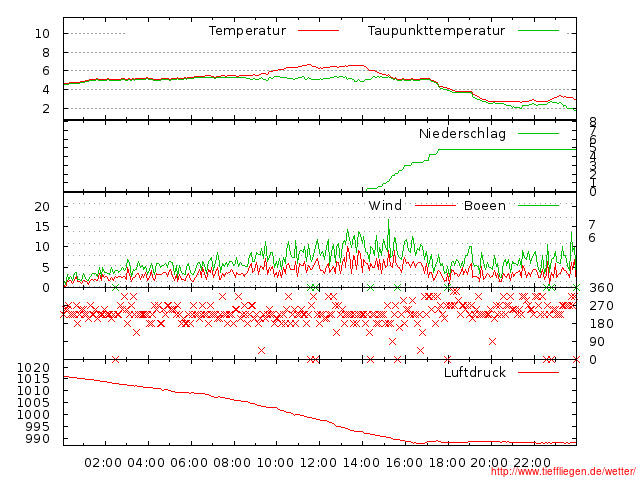Click the 1005 pressure axis value
640x480 pixels.
[33, 402]
